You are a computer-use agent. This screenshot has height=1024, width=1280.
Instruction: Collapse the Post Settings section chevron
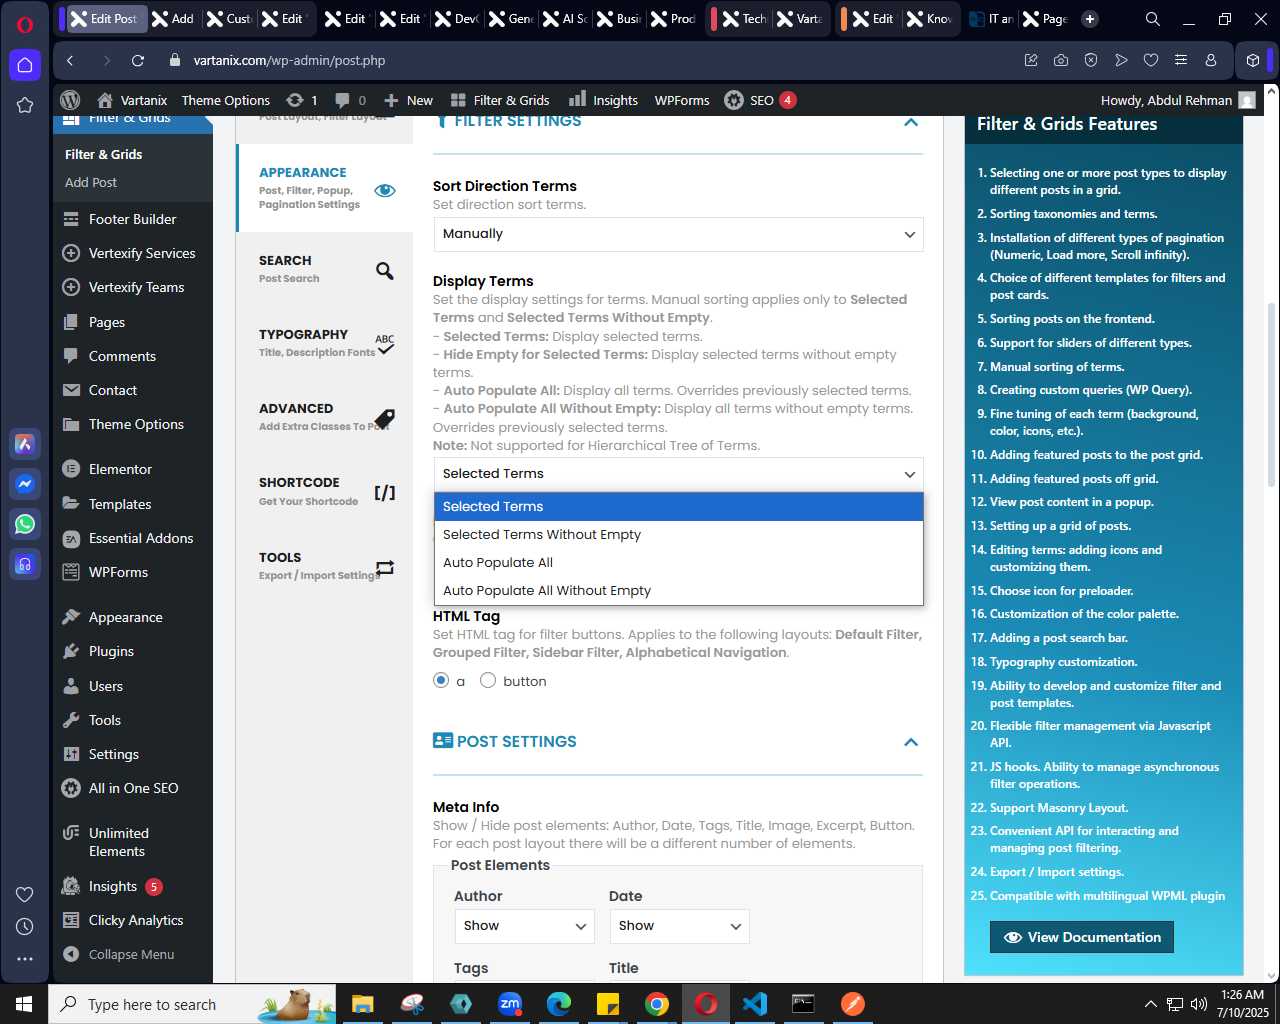911,742
